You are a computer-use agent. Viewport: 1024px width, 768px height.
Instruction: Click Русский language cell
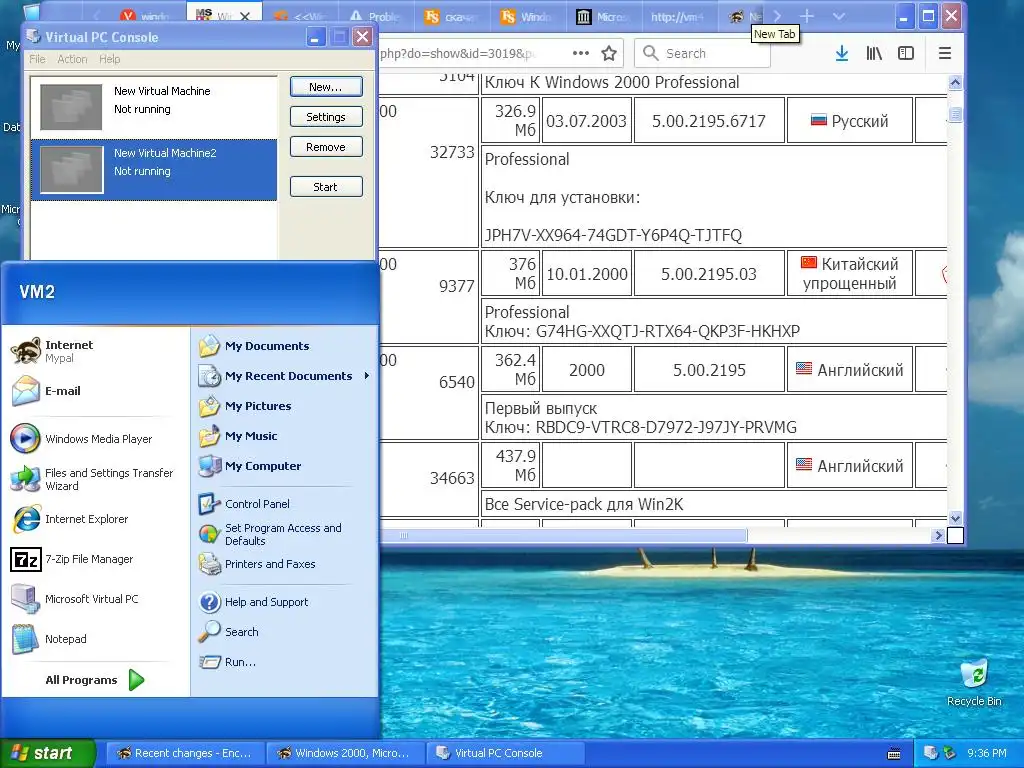click(850, 121)
